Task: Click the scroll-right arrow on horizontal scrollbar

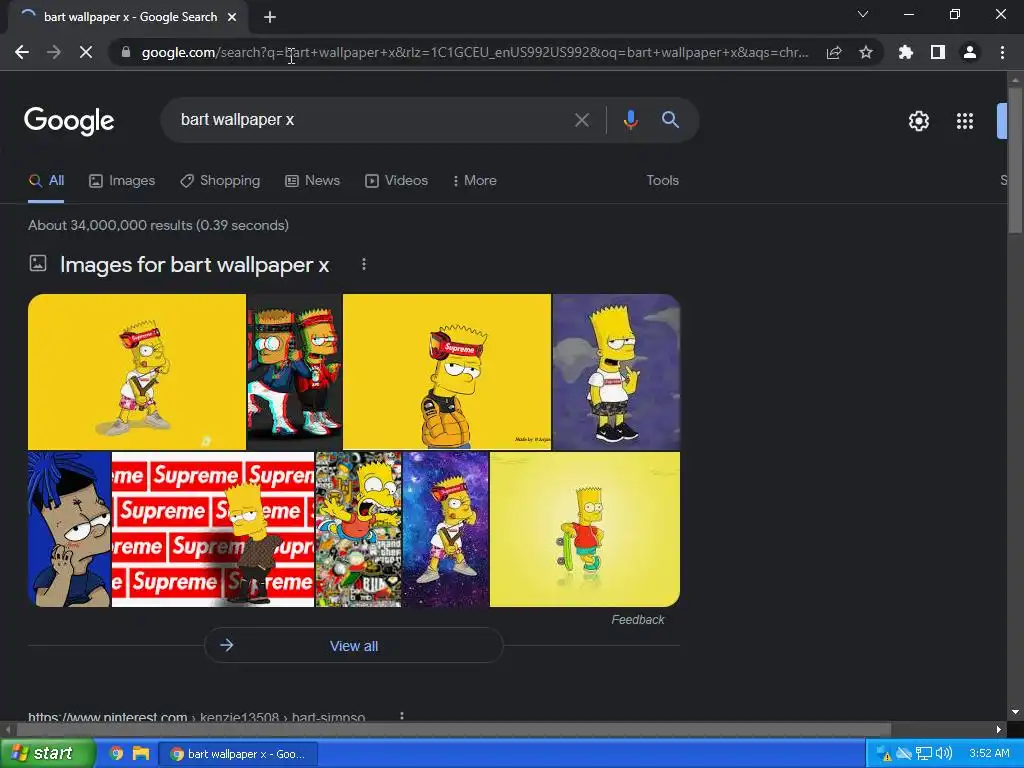Action: 999,729
